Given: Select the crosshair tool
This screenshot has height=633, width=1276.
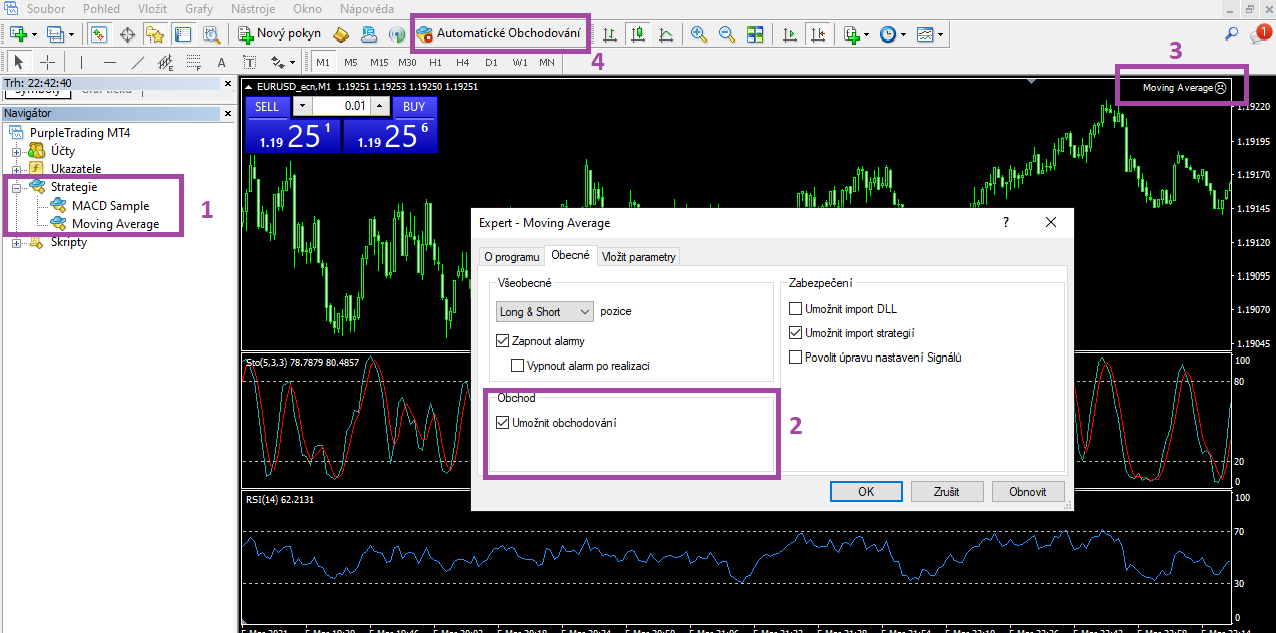Looking at the screenshot, I should click(x=47, y=62).
